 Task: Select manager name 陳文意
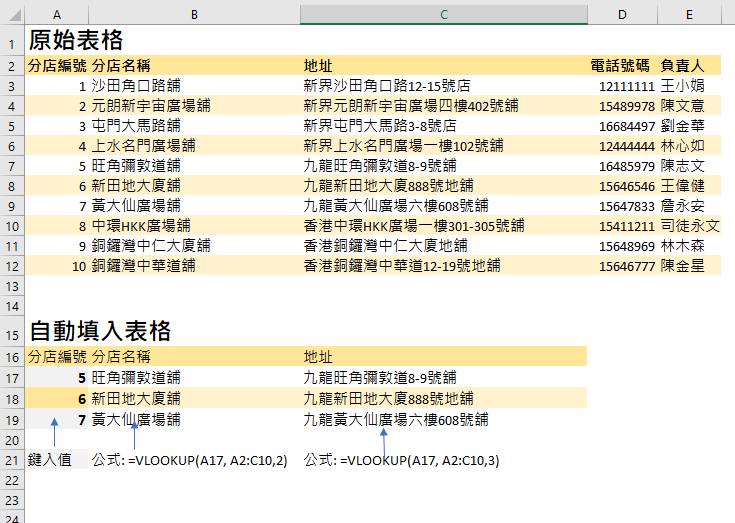[x=682, y=106]
